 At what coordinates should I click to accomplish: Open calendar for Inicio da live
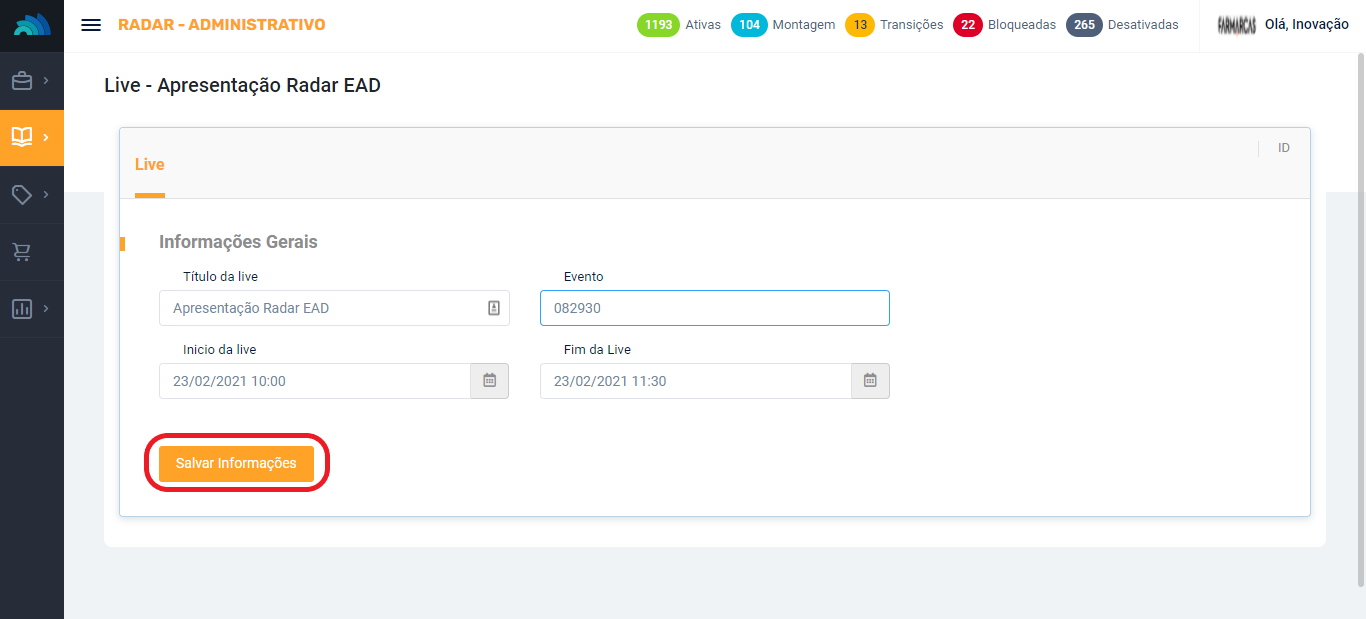coord(489,381)
